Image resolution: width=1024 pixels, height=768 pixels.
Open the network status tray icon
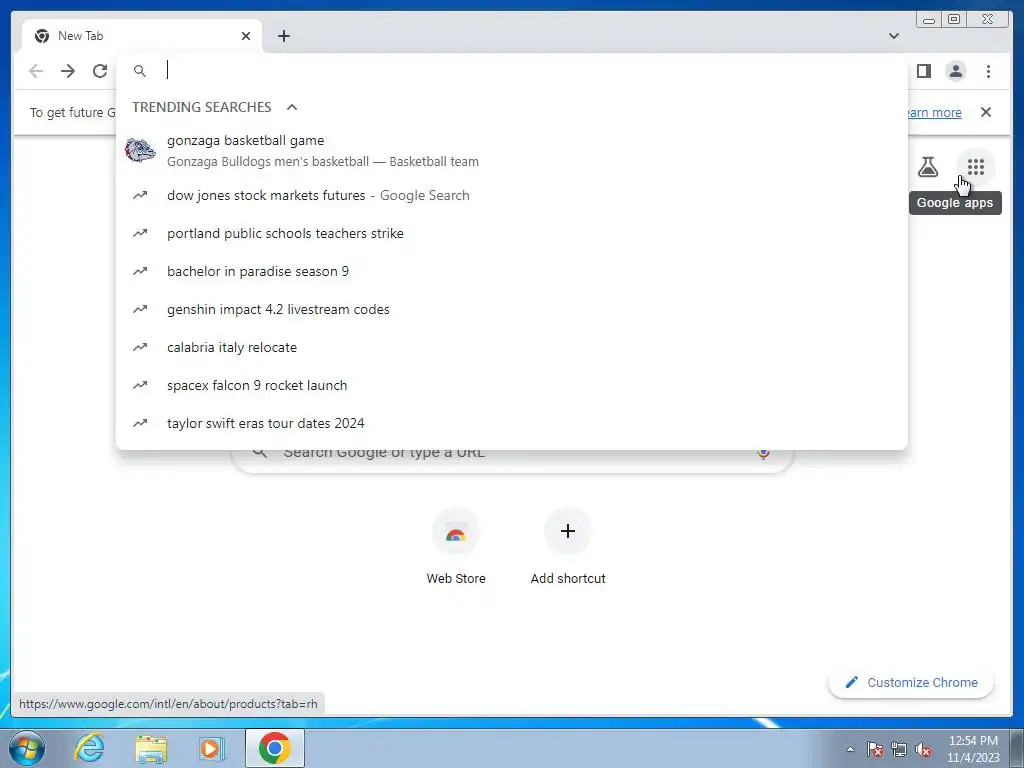click(899, 749)
